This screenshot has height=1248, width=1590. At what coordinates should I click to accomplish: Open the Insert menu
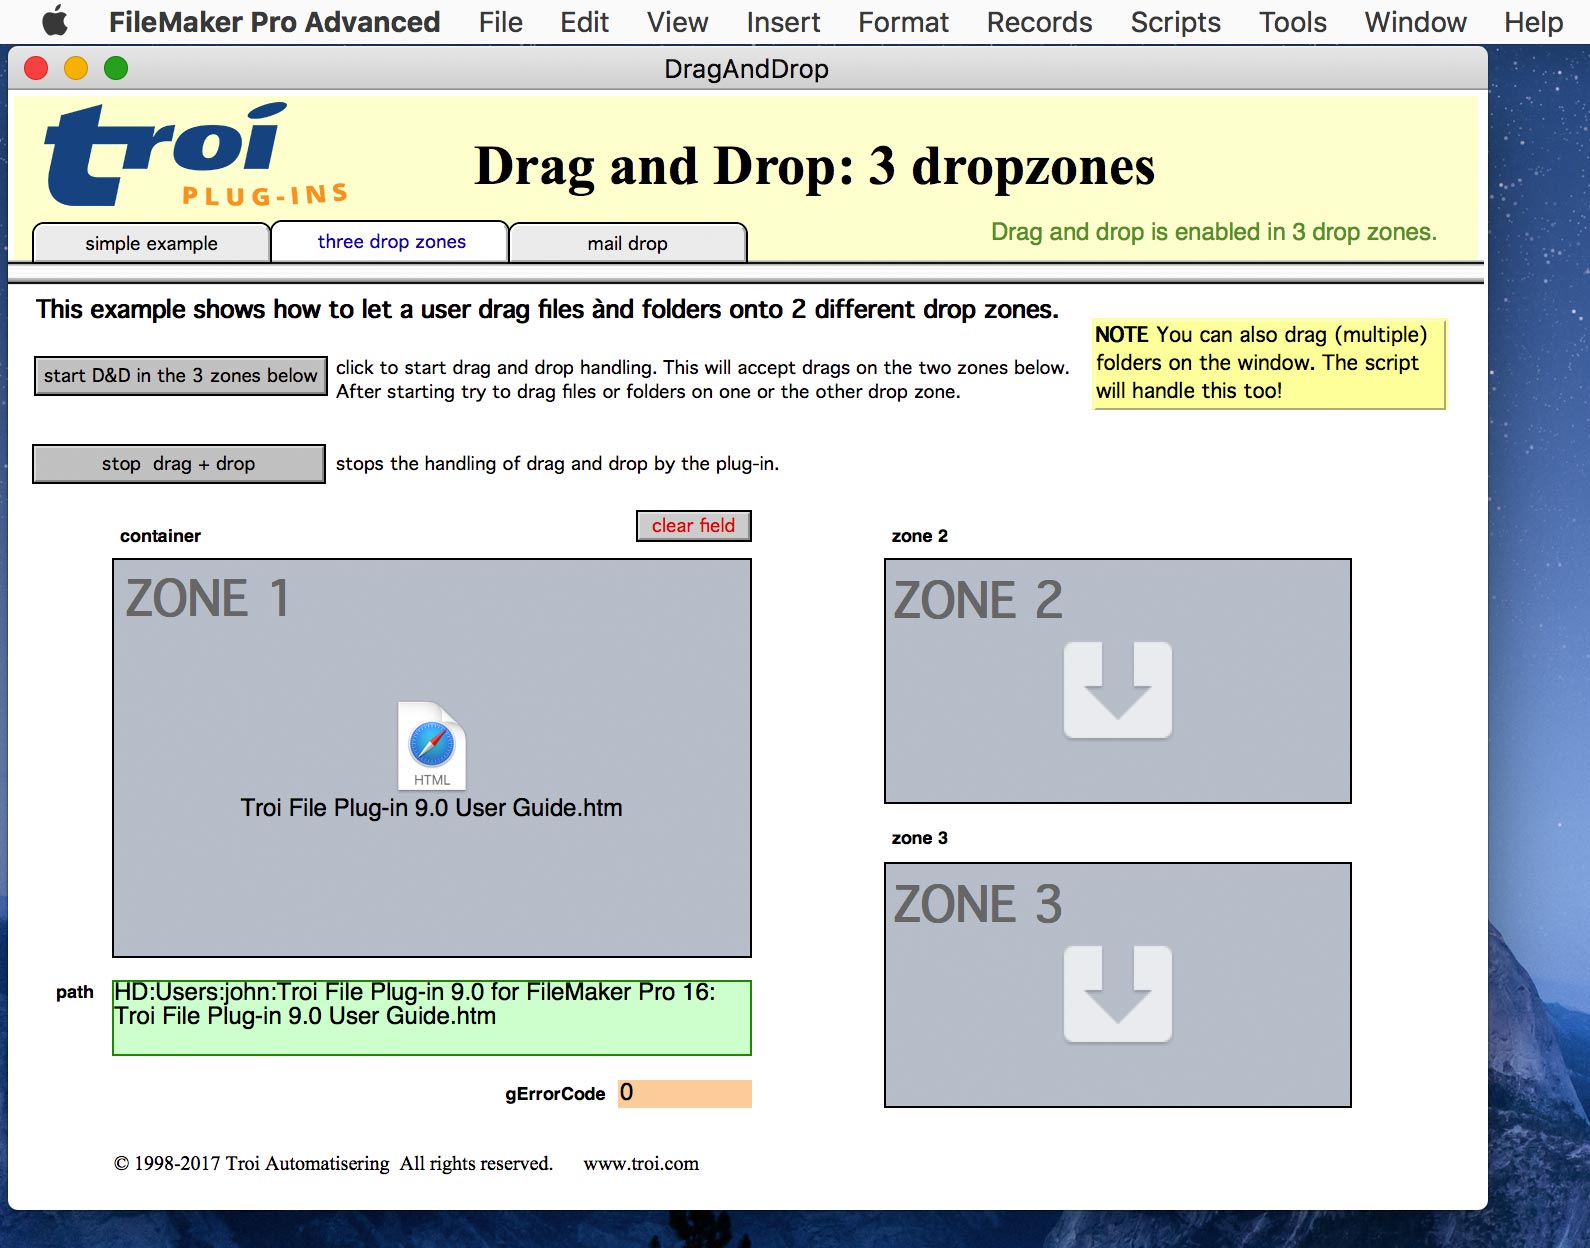783,22
